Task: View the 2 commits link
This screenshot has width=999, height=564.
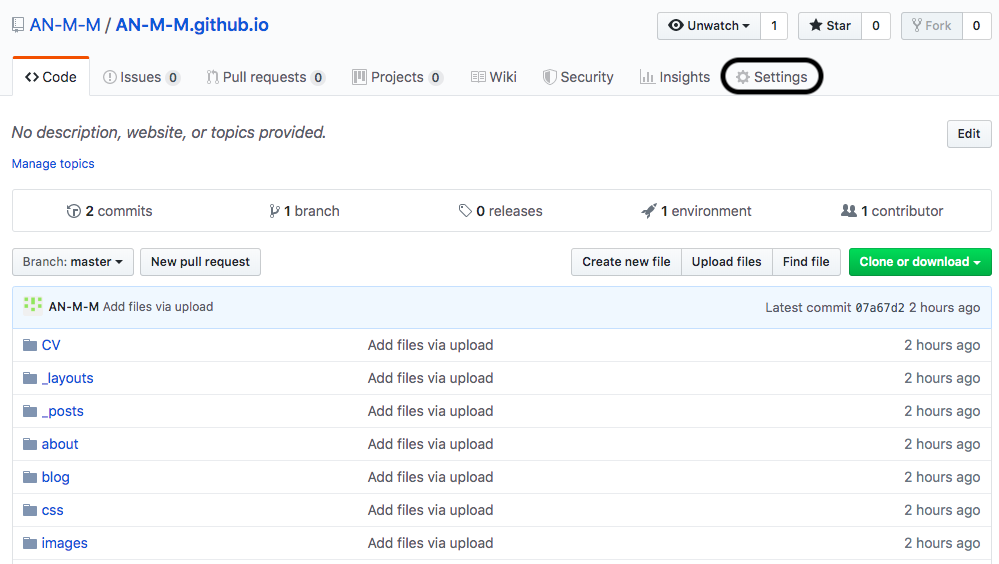Action: [x=110, y=211]
